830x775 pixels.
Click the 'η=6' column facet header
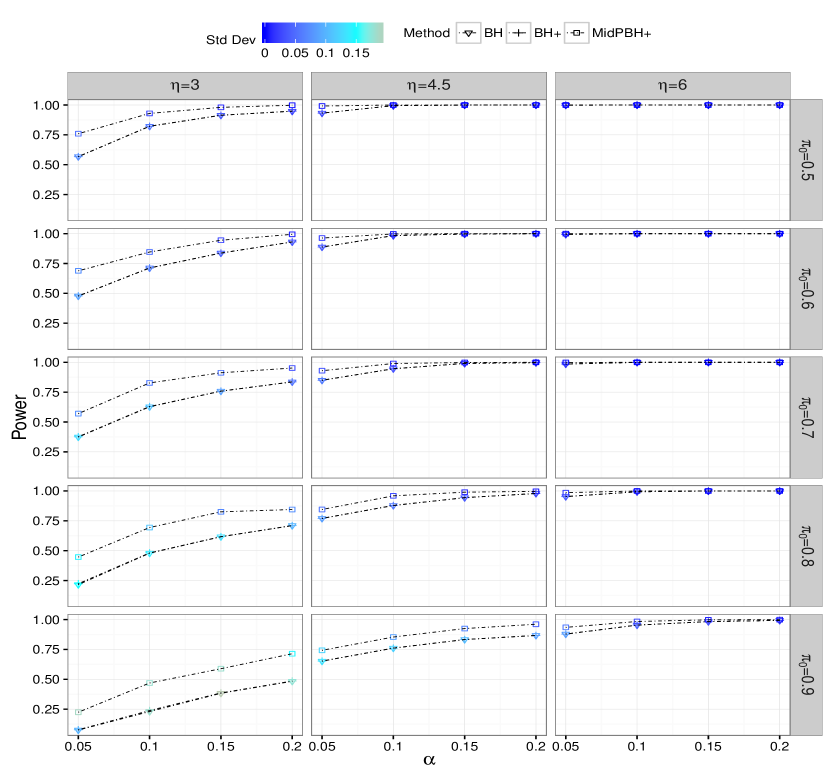click(673, 85)
